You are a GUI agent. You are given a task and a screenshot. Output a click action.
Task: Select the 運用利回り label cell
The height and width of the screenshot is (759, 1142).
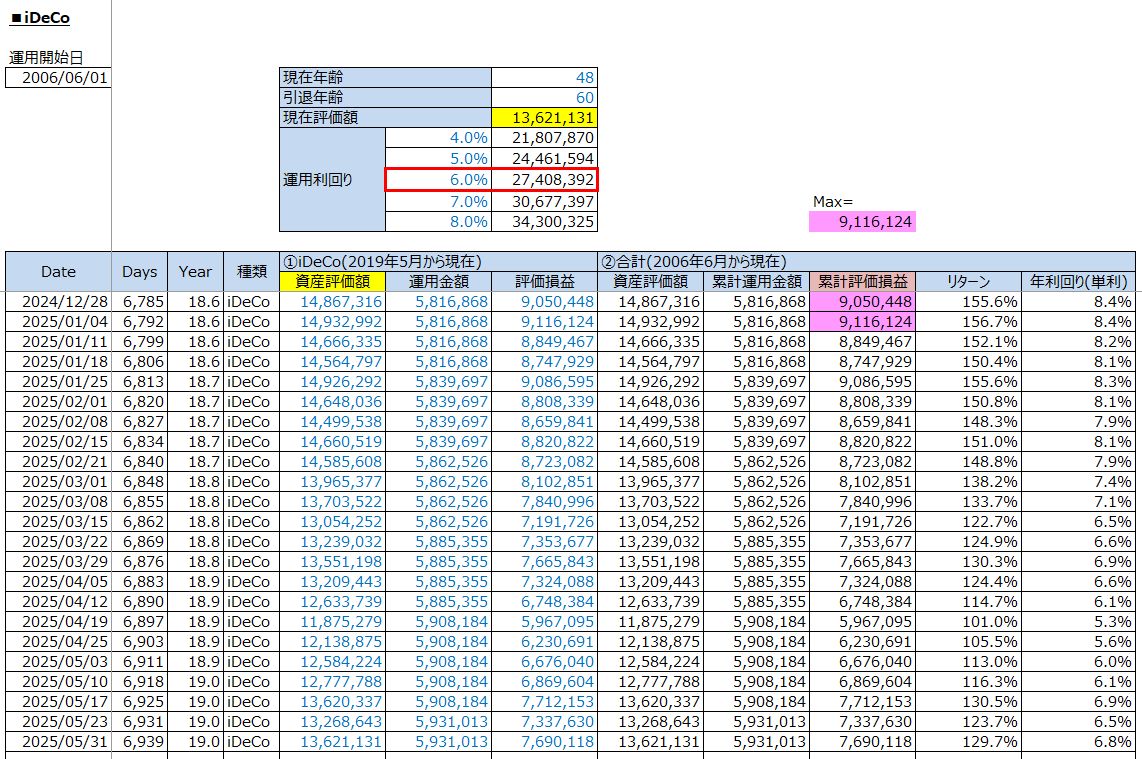pyautogui.click(x=332, y=180)
